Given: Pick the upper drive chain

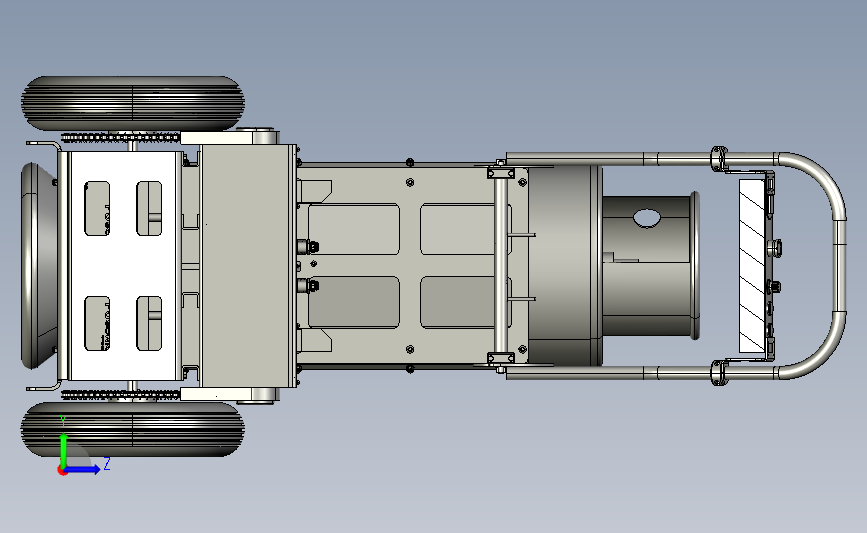Looking at the screenshot, I should click(120, 137).
